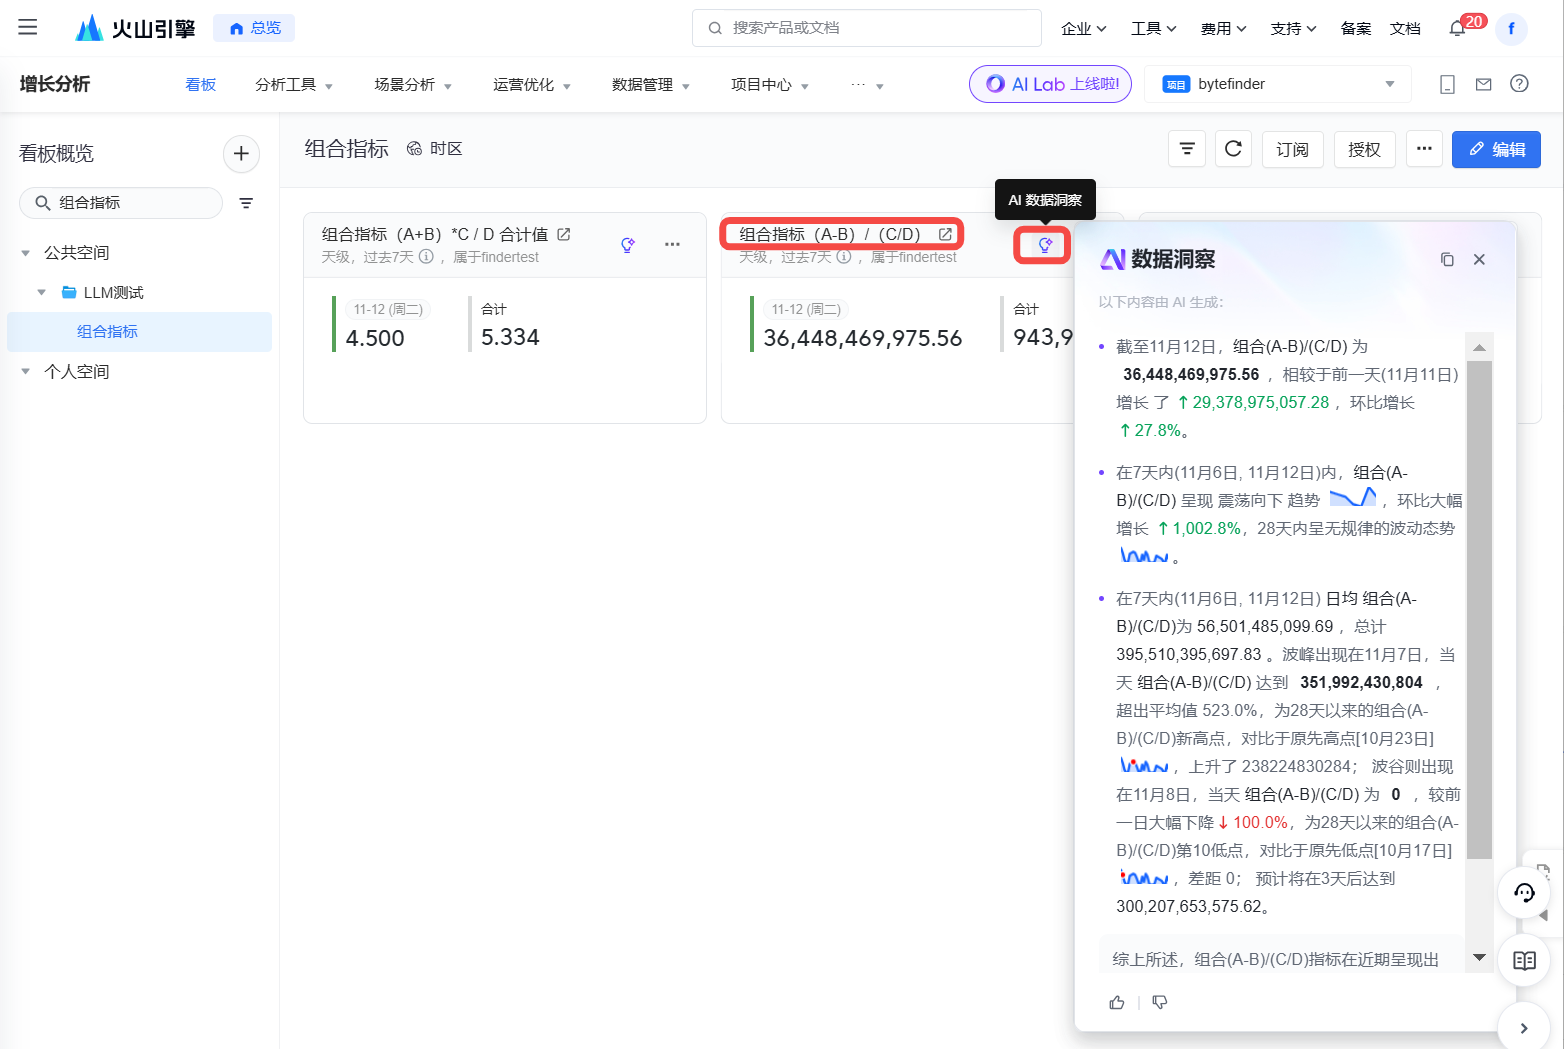1564x1049 pixels.
Task: Open the AI Lab 上线啦 banner
Action: 1050,84
